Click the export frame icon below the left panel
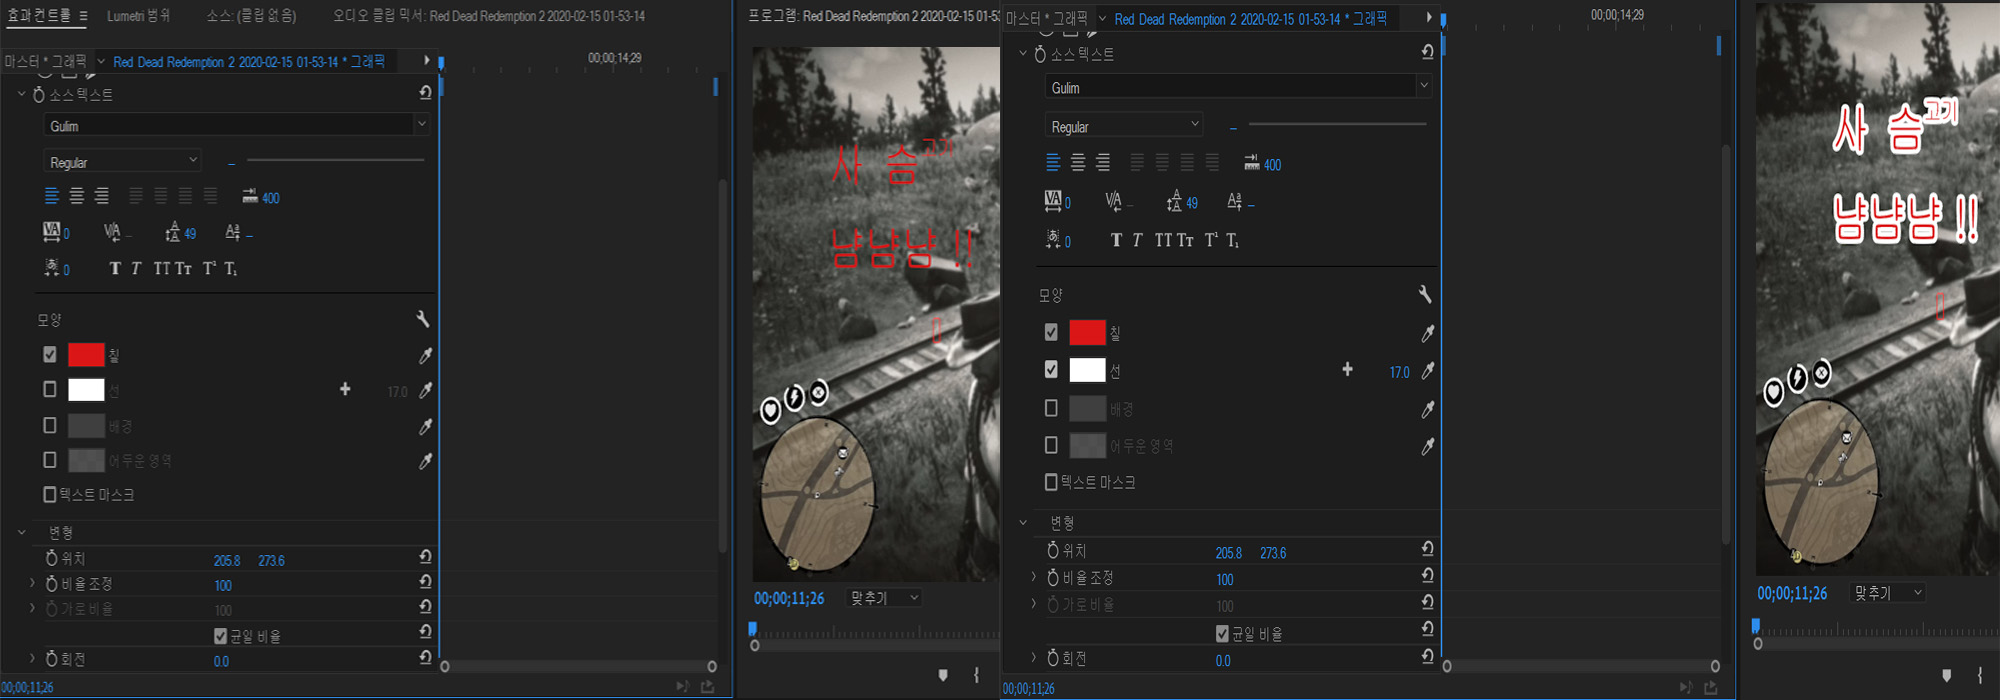The width and height of the screenshot is (2000, 700). [x=708, y=686]
